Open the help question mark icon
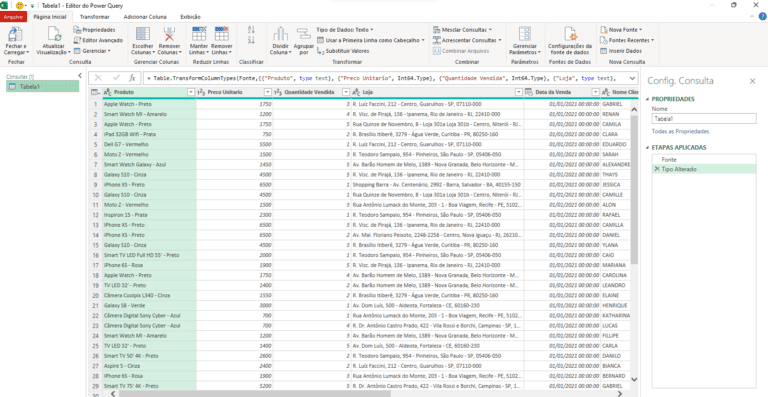This screenshot has height=397, width=768. pyautogui.click(x=763, y=17)
